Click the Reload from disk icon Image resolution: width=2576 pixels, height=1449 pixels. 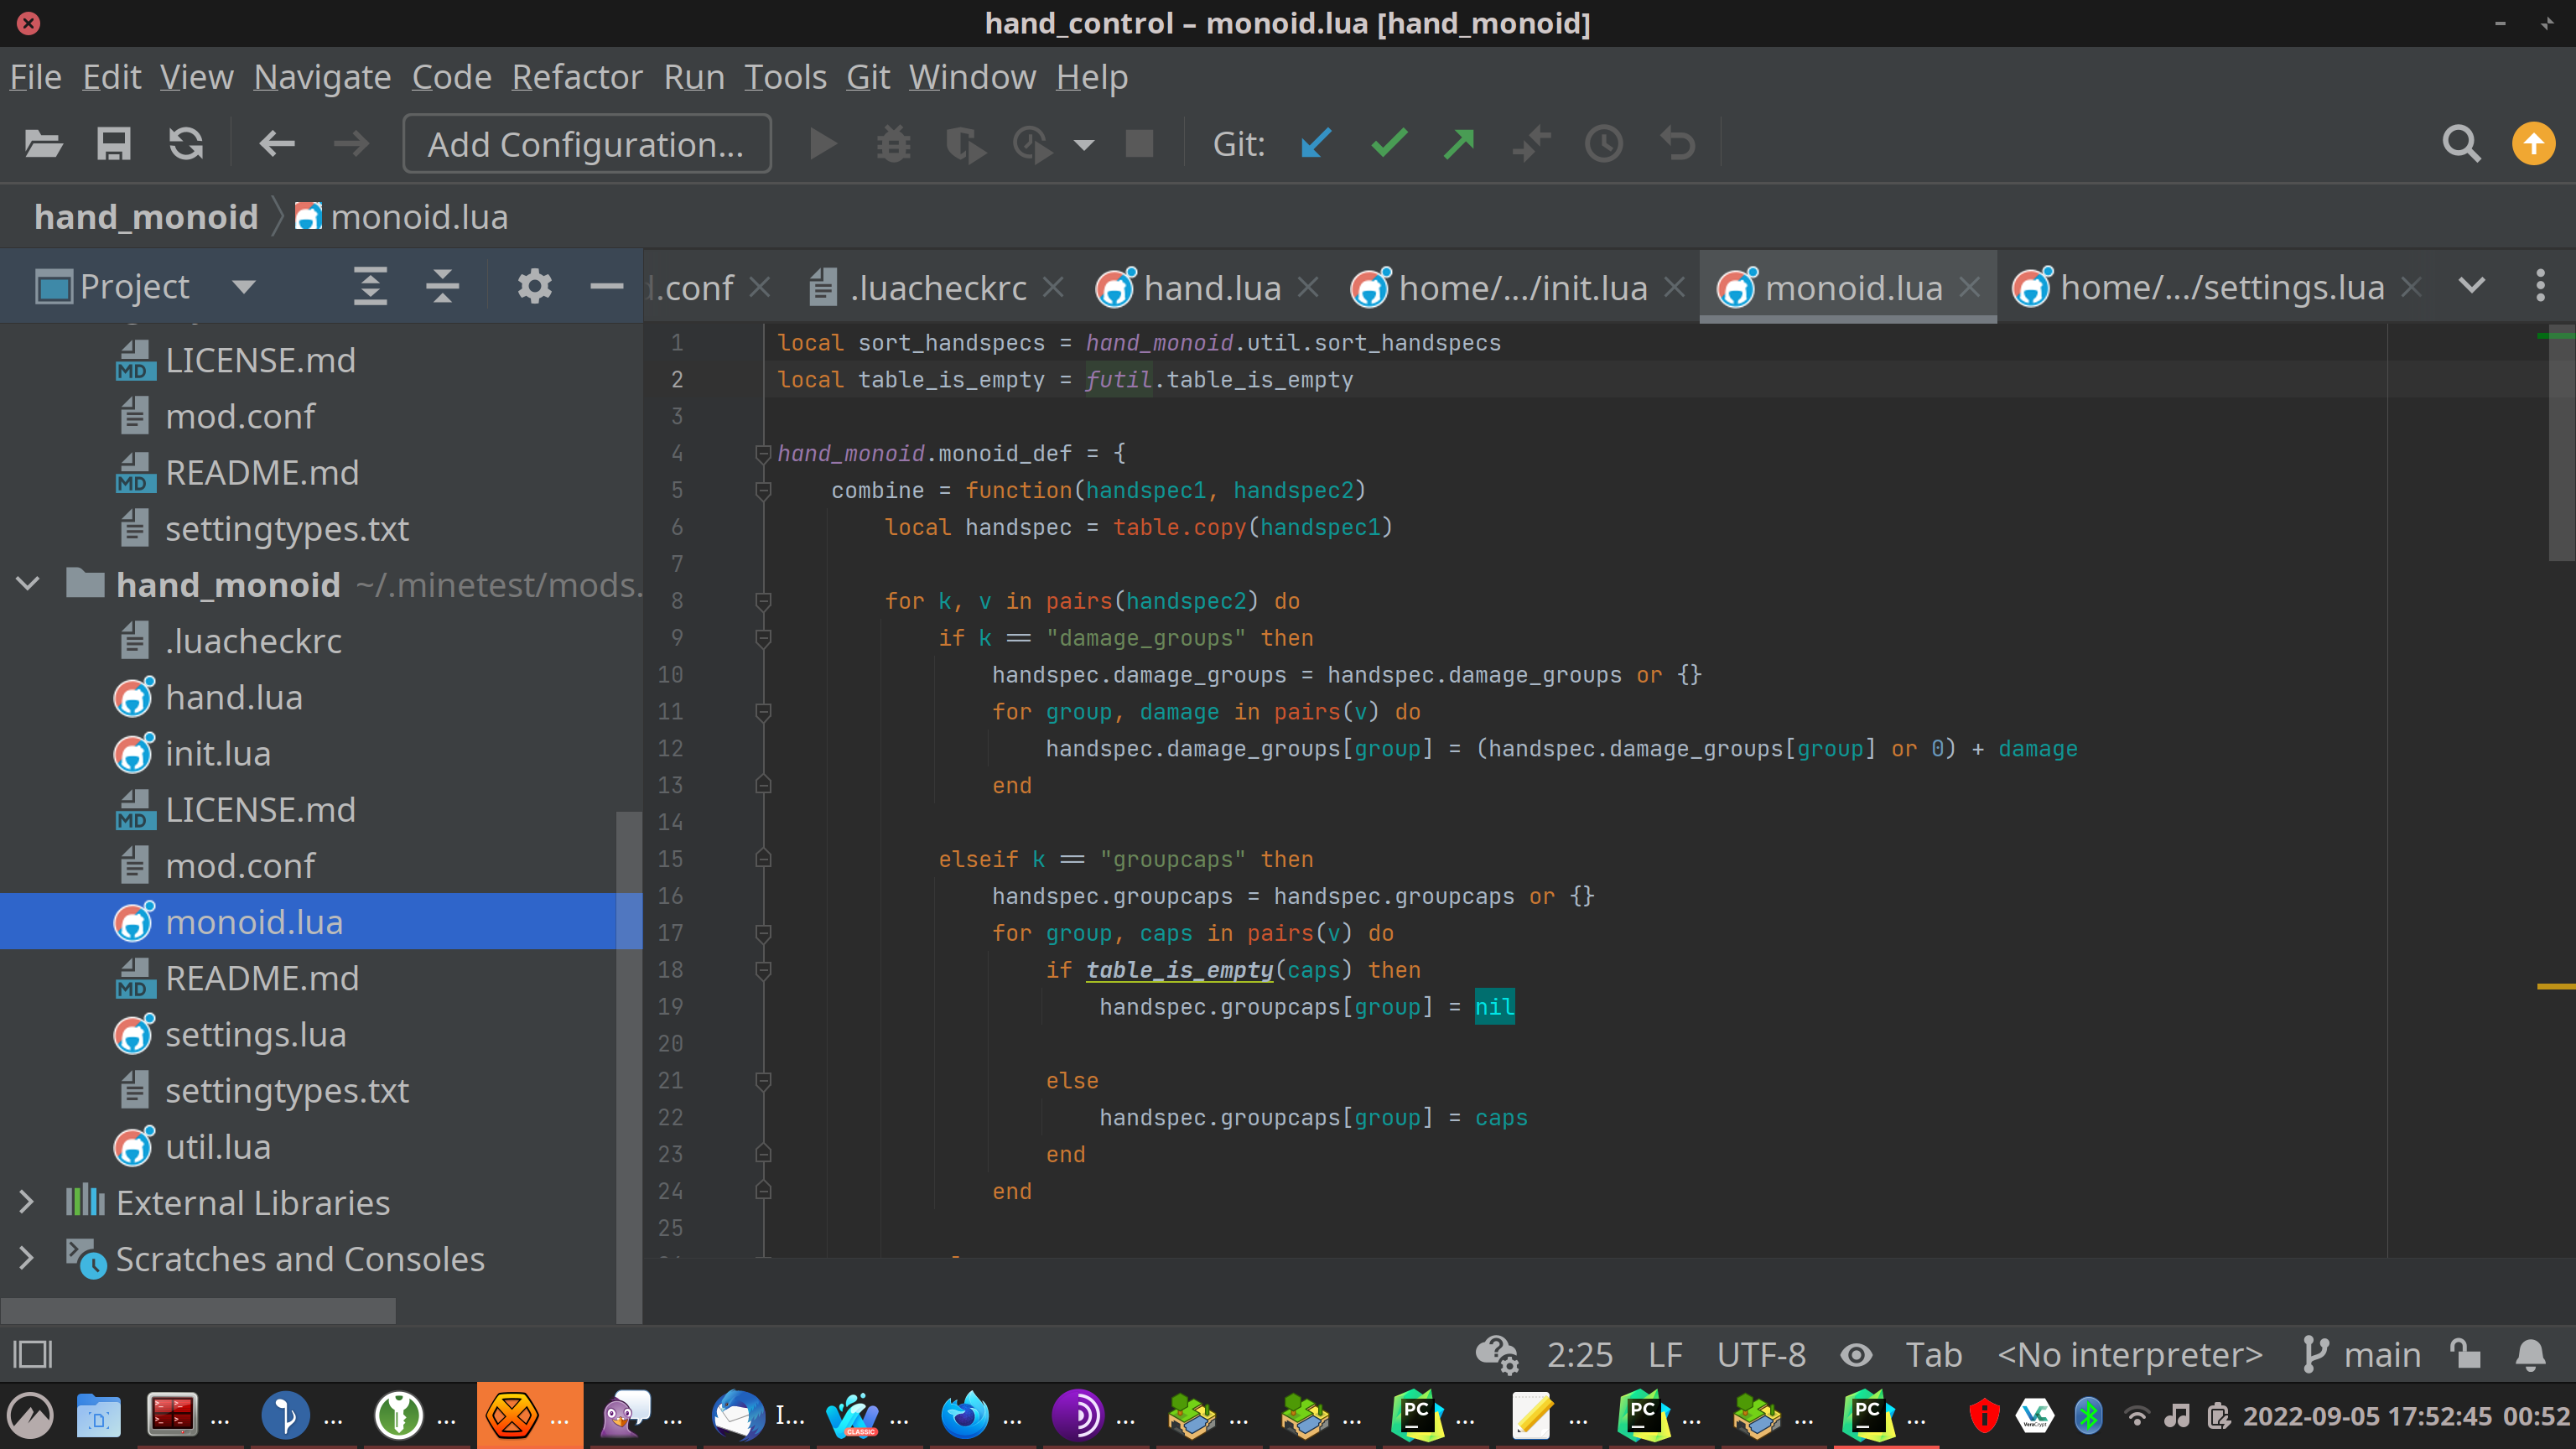click(186, 144)
